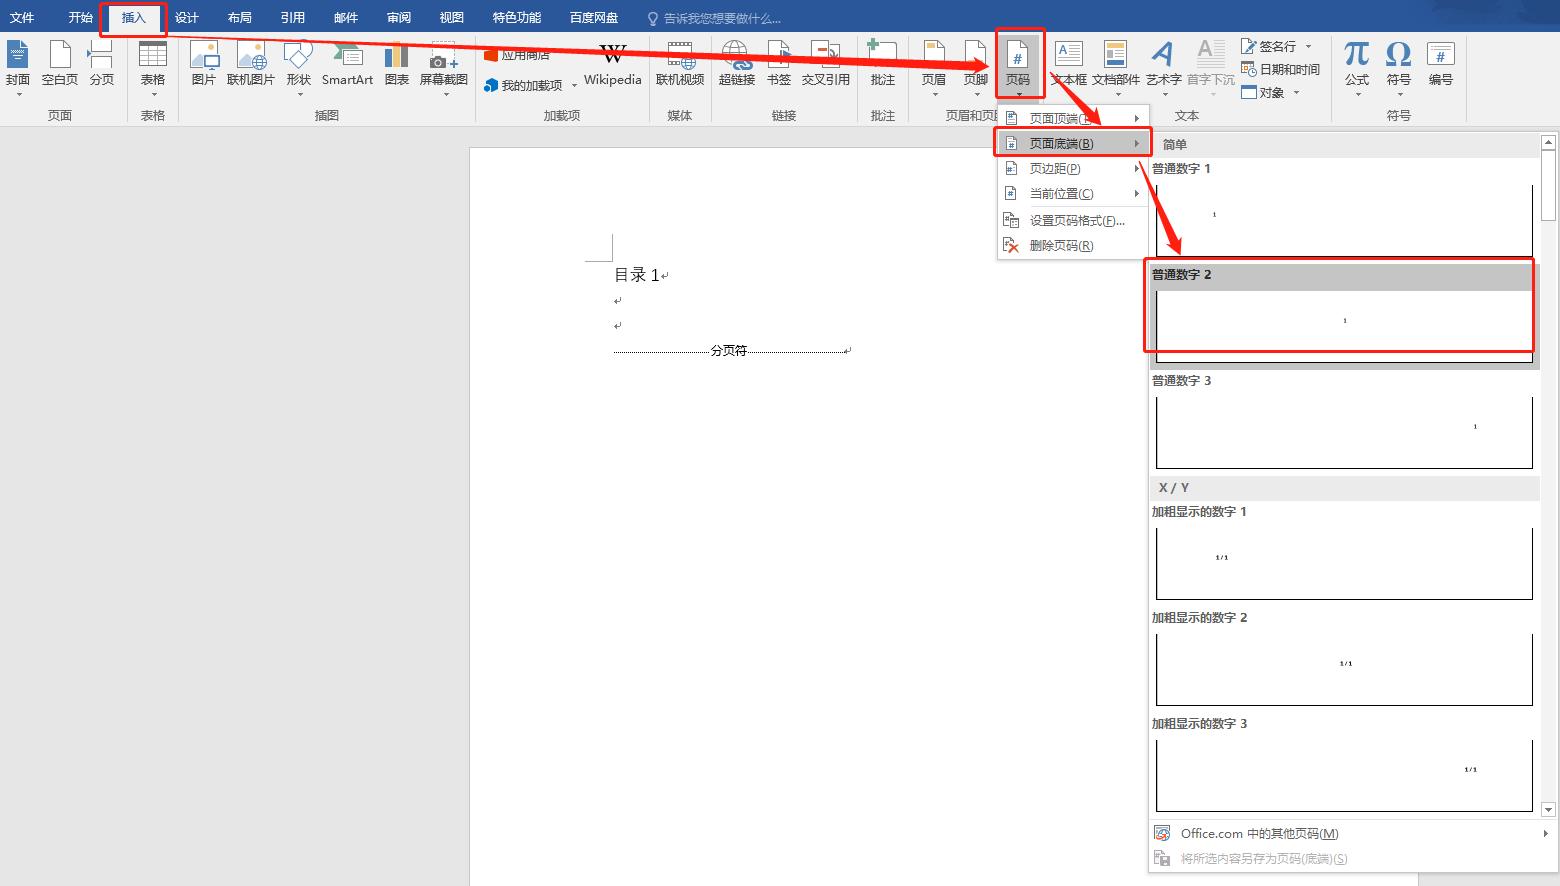Image resolution: width=1560 pixels, height=886 pixels.
Task: Click the page number (页码) button
Action: coord(1018,66)
